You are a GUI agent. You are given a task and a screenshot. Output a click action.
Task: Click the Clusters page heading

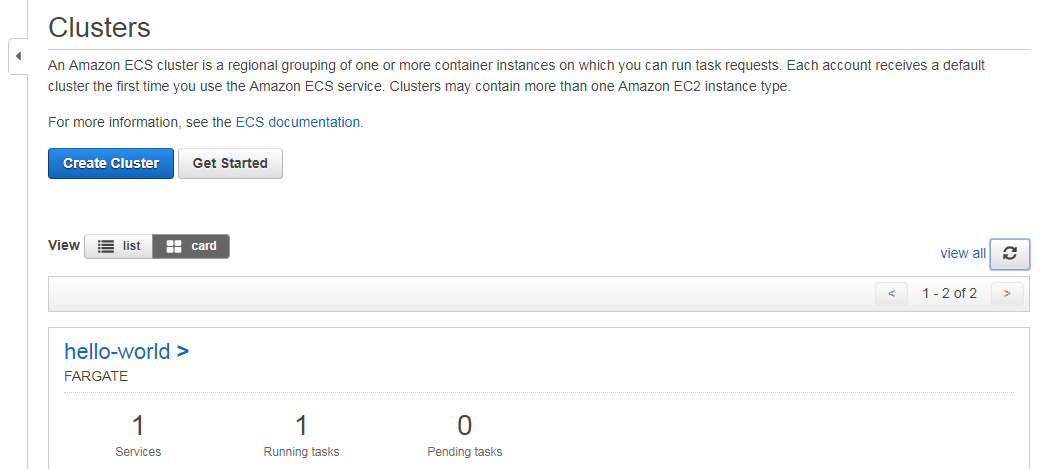99,27
